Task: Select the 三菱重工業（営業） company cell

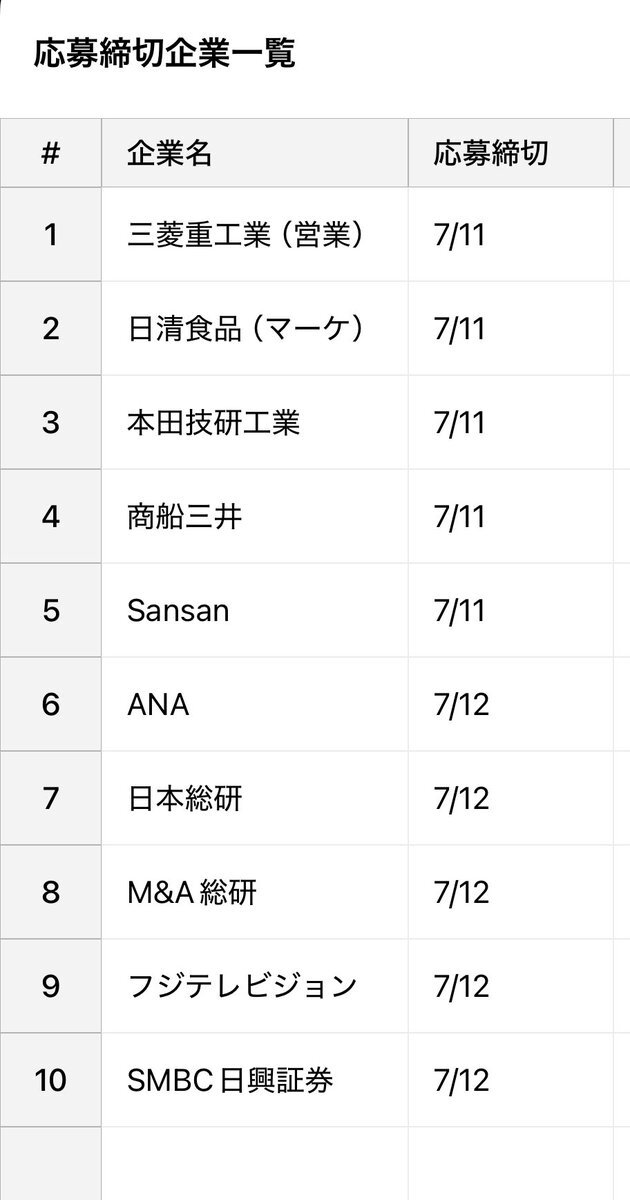Action: click(255, 235)
